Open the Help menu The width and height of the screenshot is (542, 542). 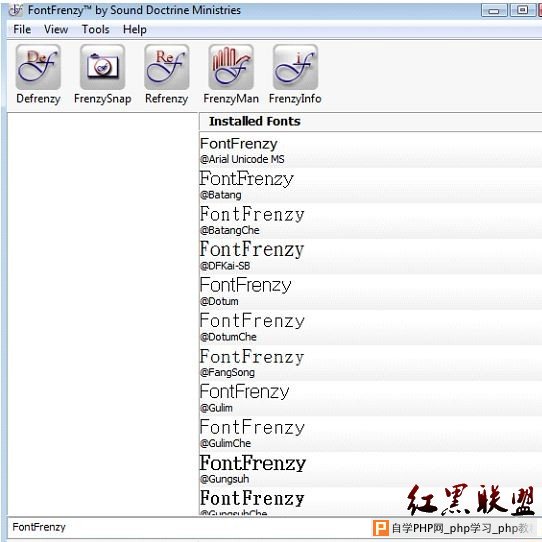click(x=135, y=29)
